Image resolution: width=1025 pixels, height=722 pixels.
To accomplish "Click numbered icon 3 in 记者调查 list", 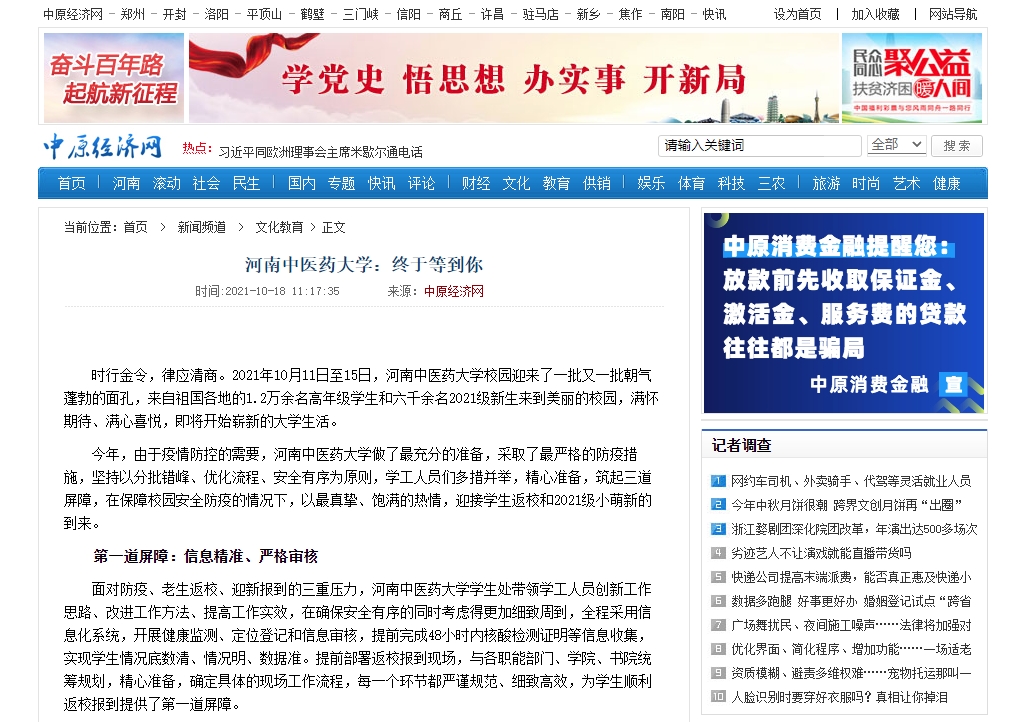I will (x=717, y=529).
